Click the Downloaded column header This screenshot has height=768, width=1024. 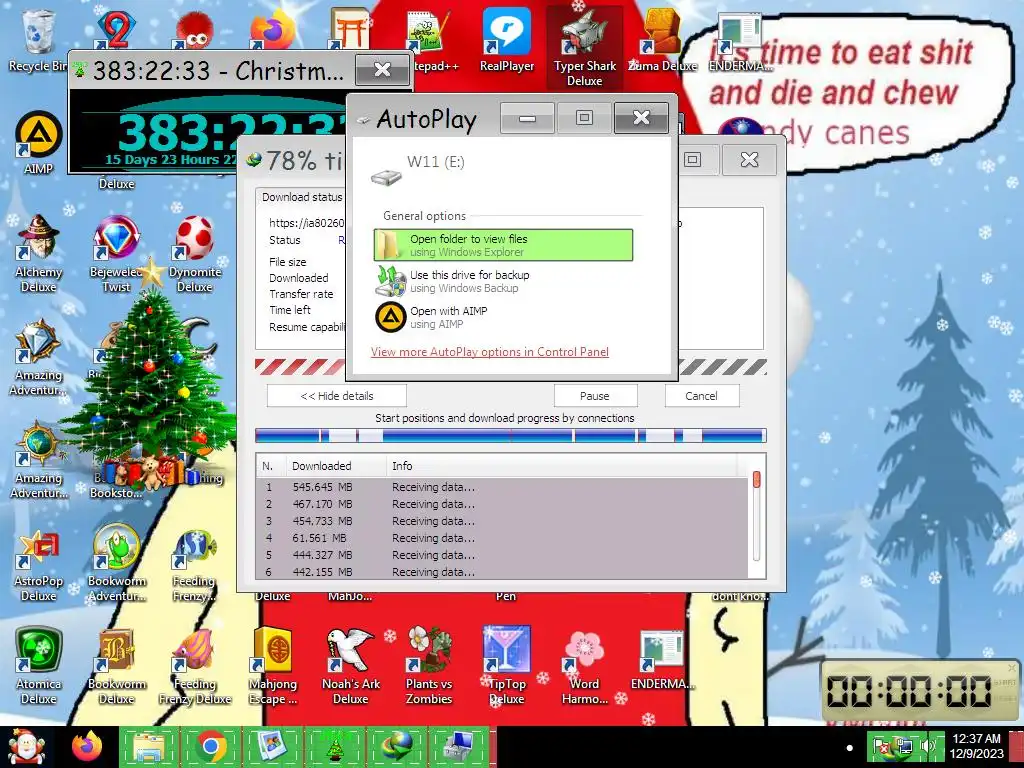[336, 466]
